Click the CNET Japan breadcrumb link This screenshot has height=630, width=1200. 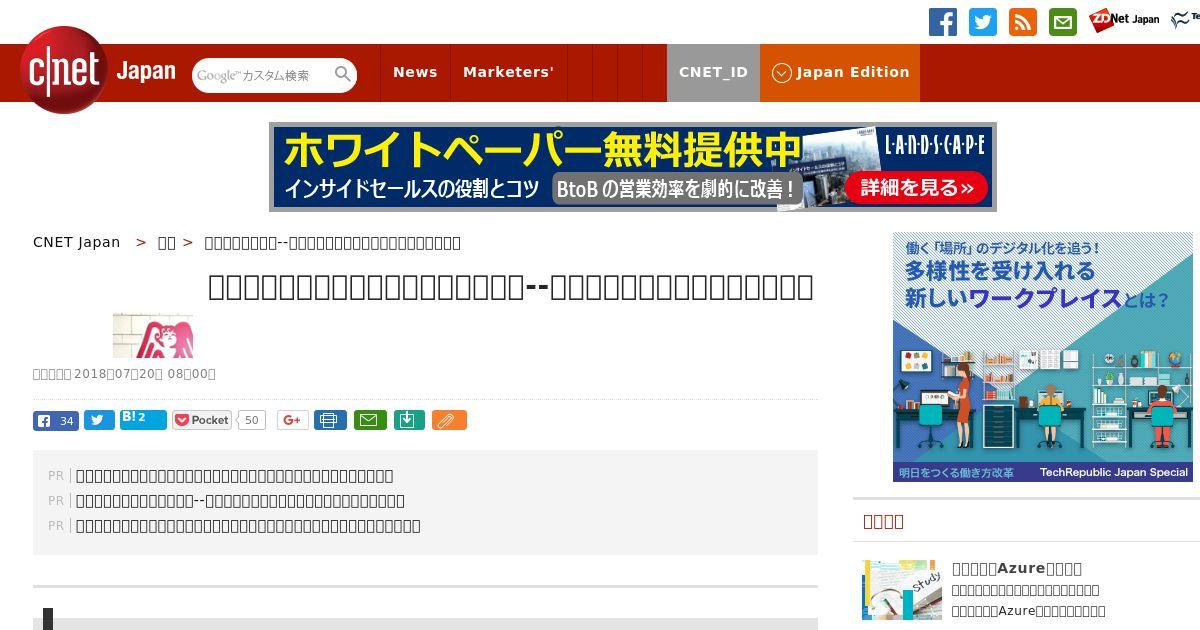(76, 242)
